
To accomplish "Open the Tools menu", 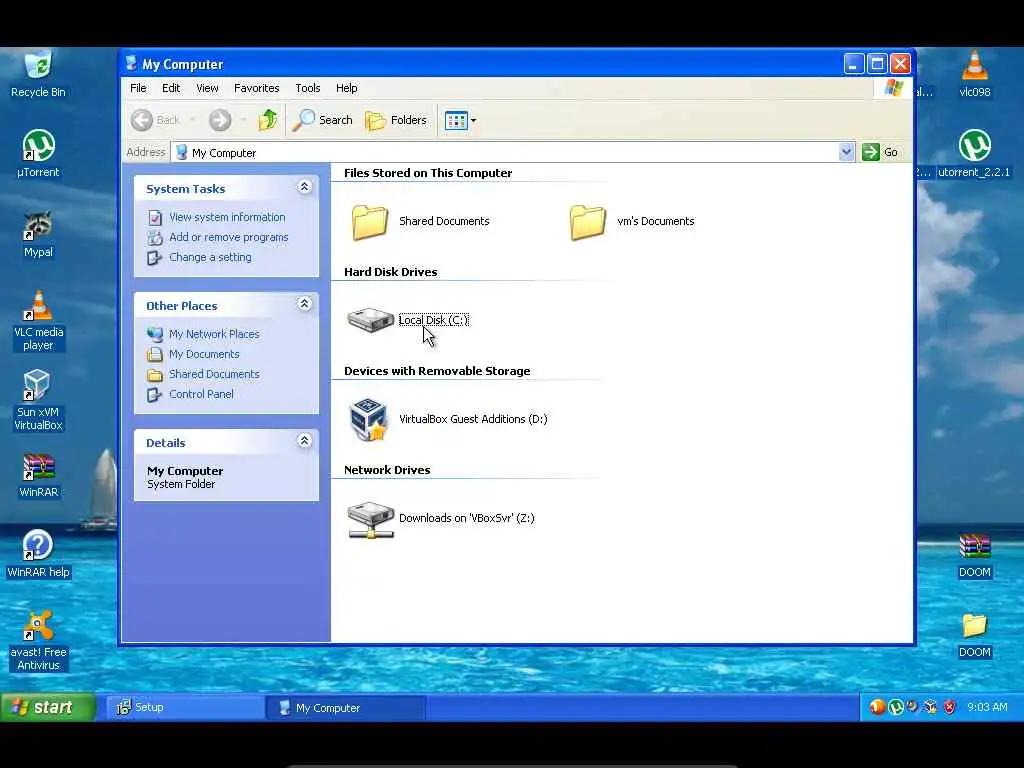I will [308, 88].
